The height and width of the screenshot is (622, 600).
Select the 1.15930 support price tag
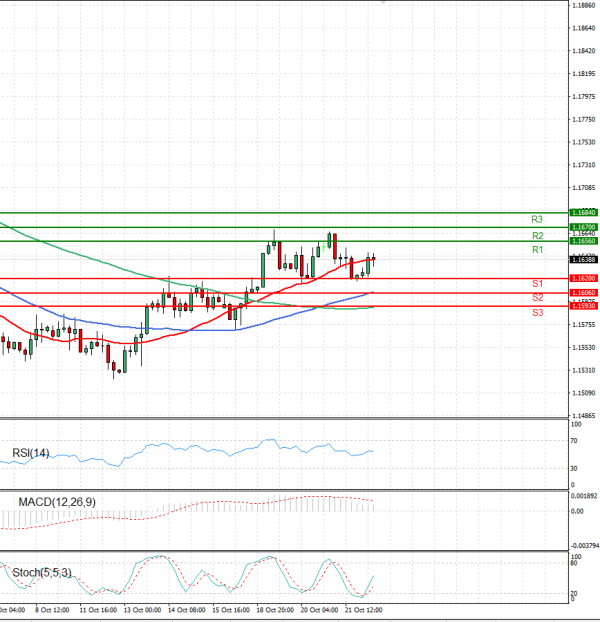pyautogui.click(x=584, y=306)
